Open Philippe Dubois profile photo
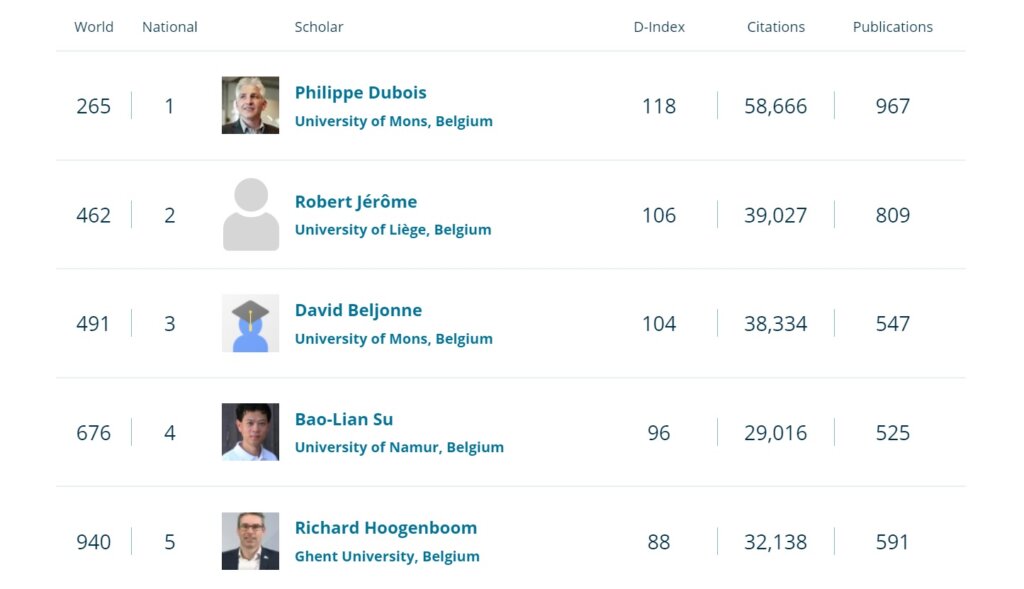Screen dimensions: 1024x589 250,105
